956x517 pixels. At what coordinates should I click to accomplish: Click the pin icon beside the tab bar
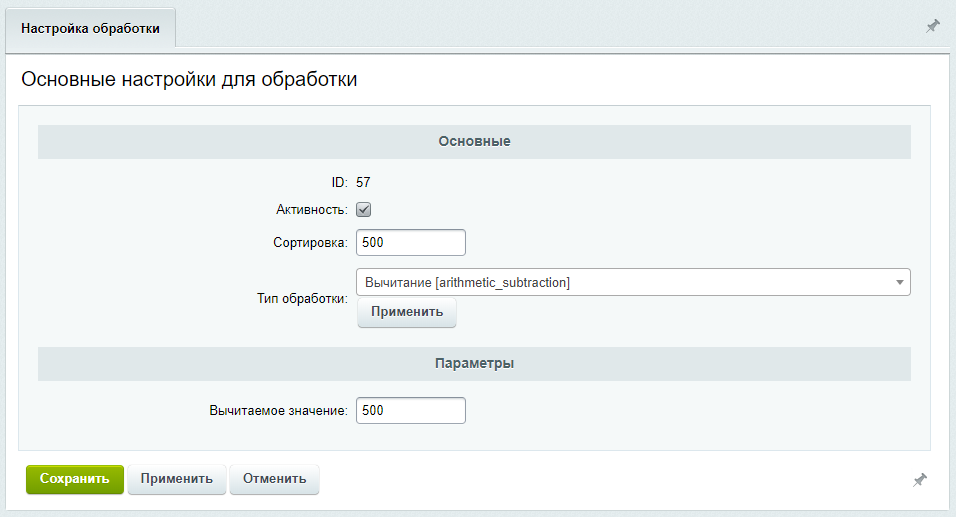coord(933,26)
